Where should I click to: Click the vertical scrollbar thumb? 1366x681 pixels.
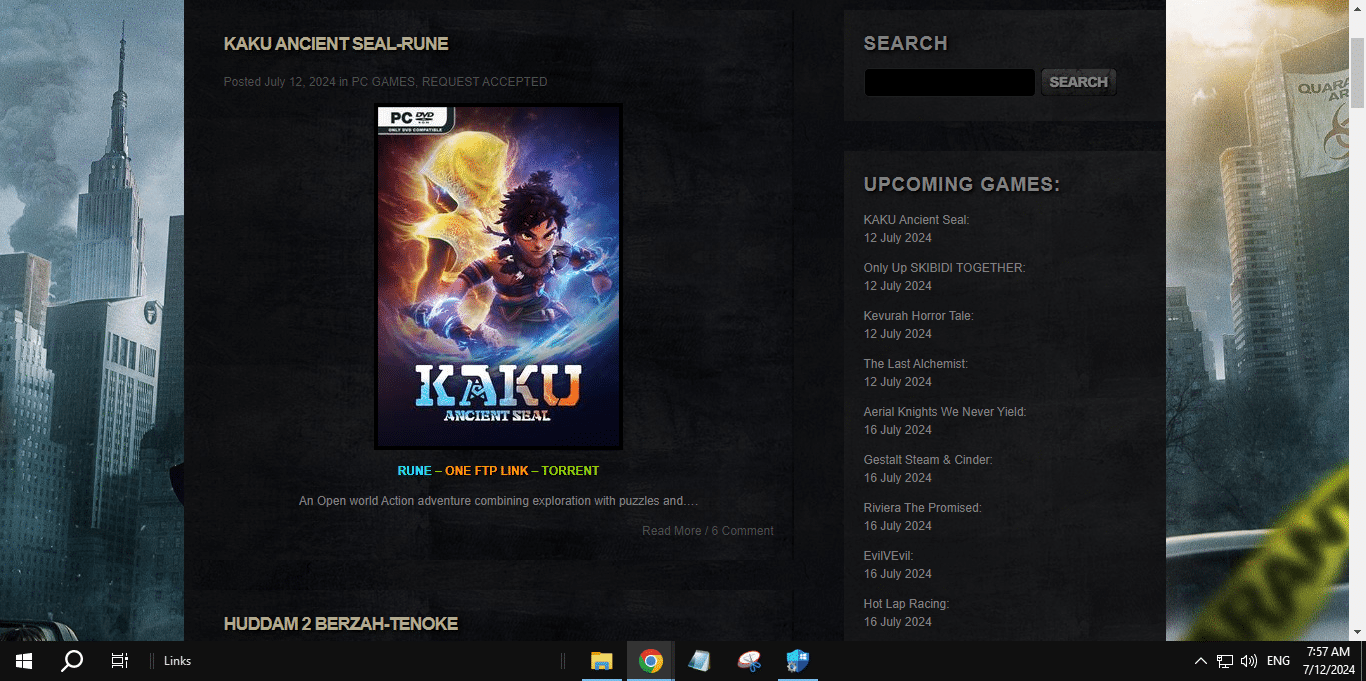tap(1357, 72)
